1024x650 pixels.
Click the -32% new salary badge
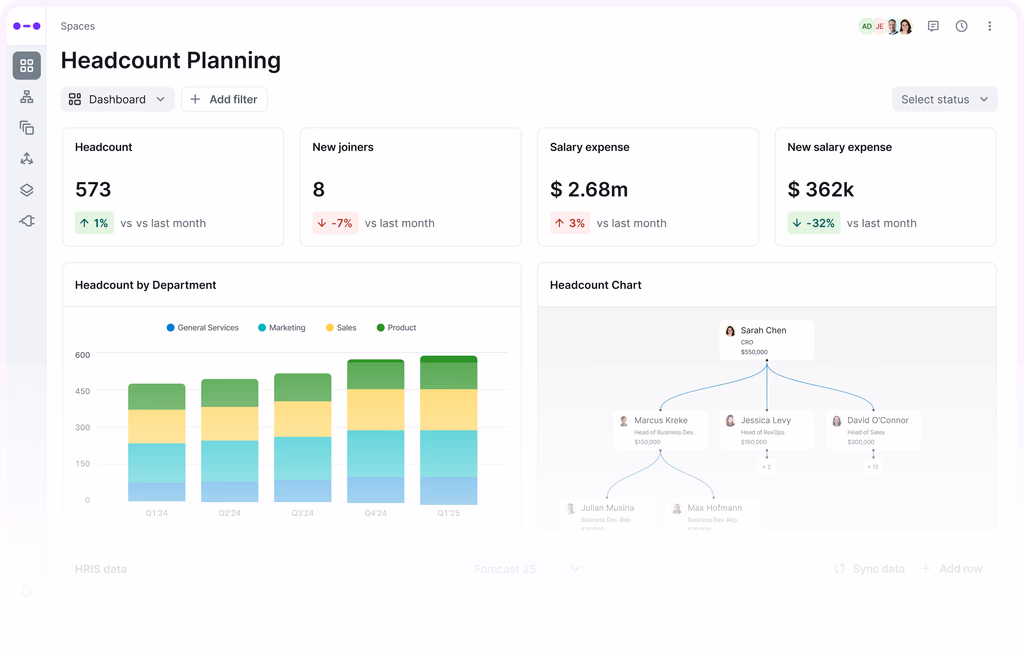pyautogui.click(x=814, y=223)
